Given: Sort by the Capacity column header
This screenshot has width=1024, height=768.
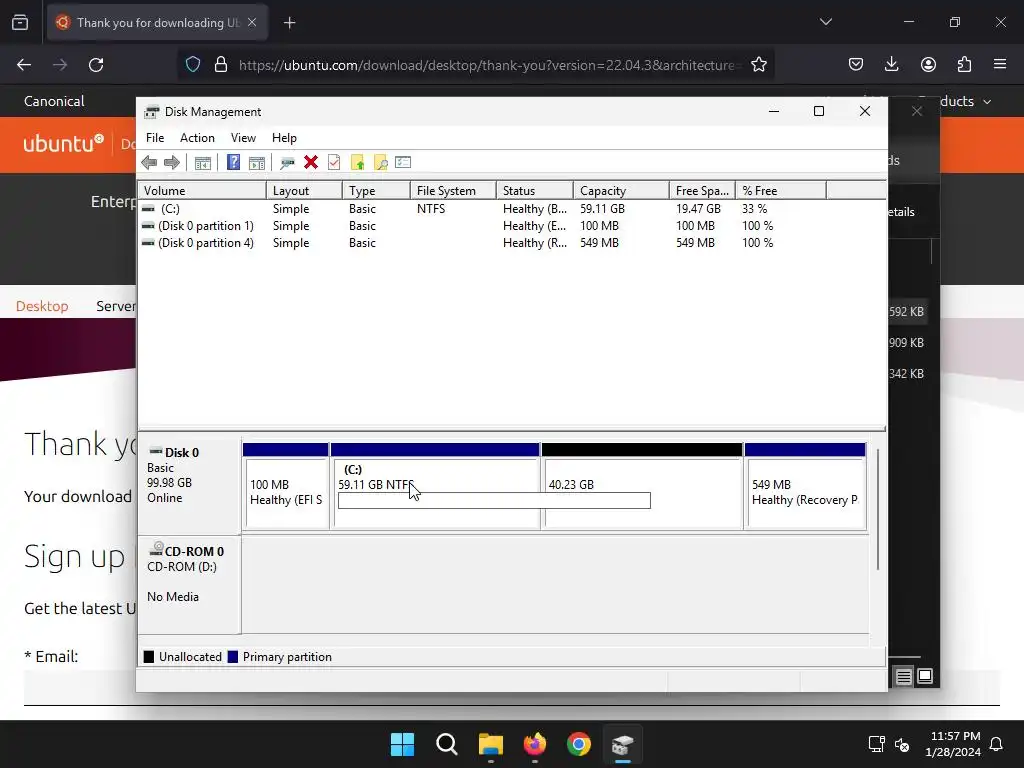Looking at the screenshot, I should click(x=622, y=191).
